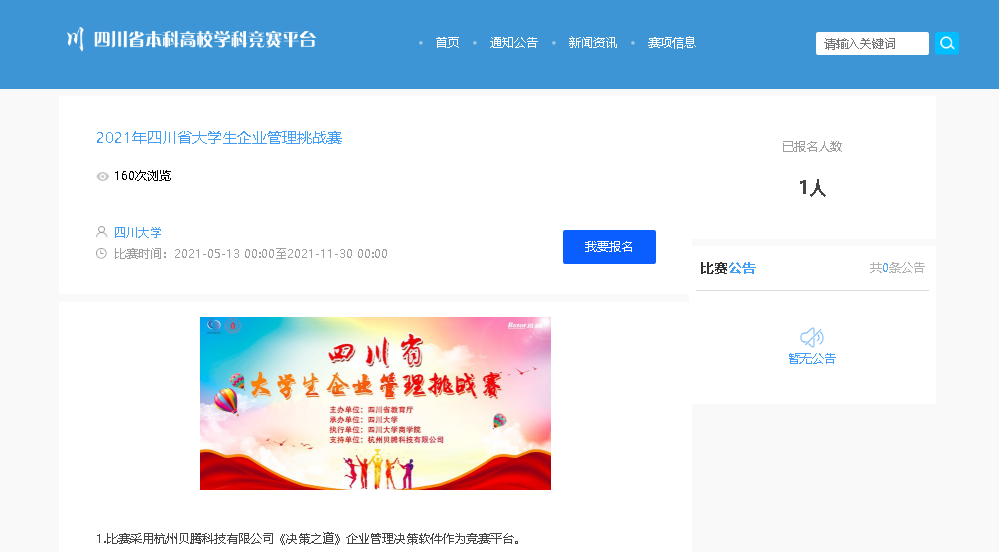Click the competition banner image
Screen dimensions: 999x552
tap(375, 403)
